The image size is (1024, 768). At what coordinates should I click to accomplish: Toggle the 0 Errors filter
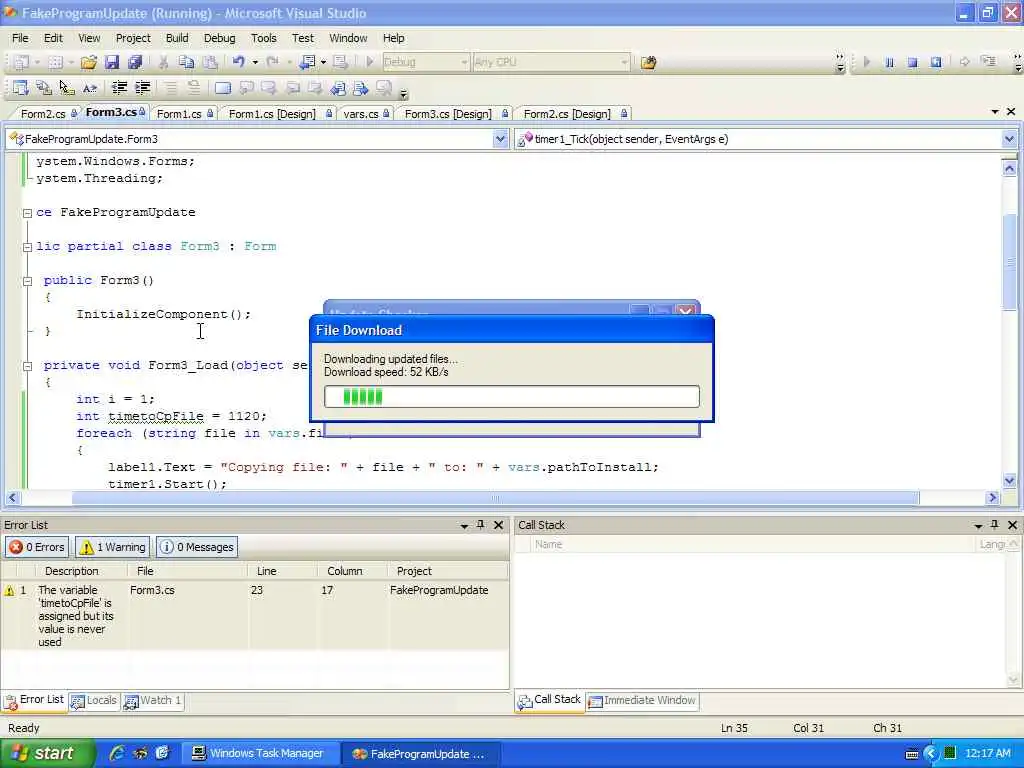click(x=37, y=547)
